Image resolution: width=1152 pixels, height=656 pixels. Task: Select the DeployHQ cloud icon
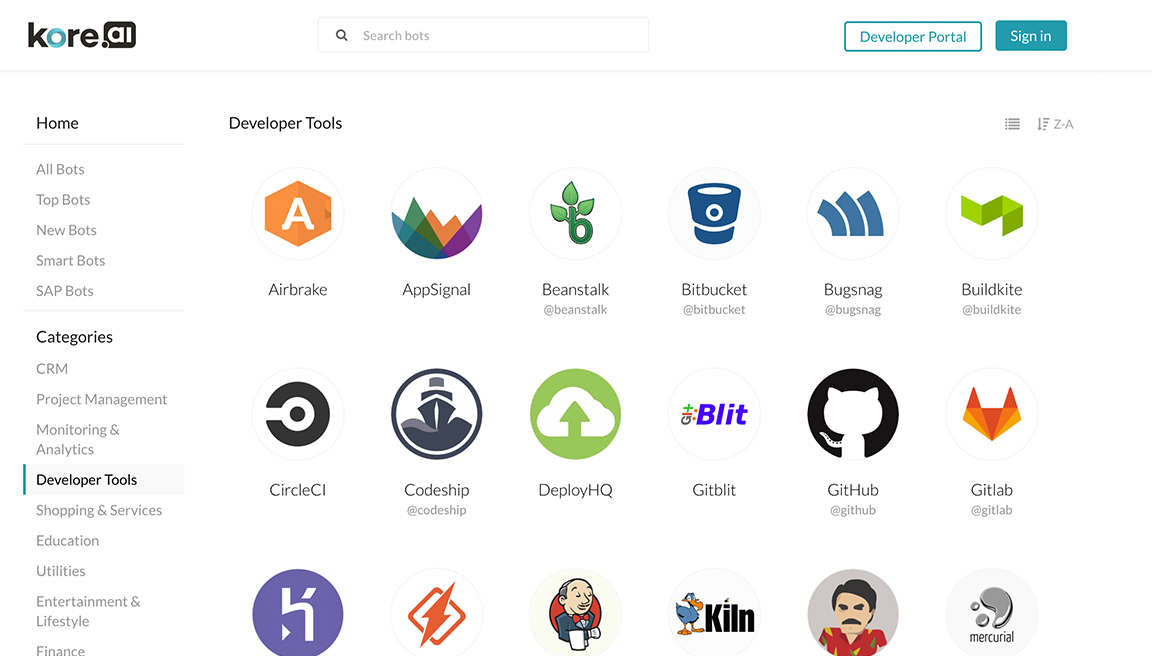coord(575,414)
